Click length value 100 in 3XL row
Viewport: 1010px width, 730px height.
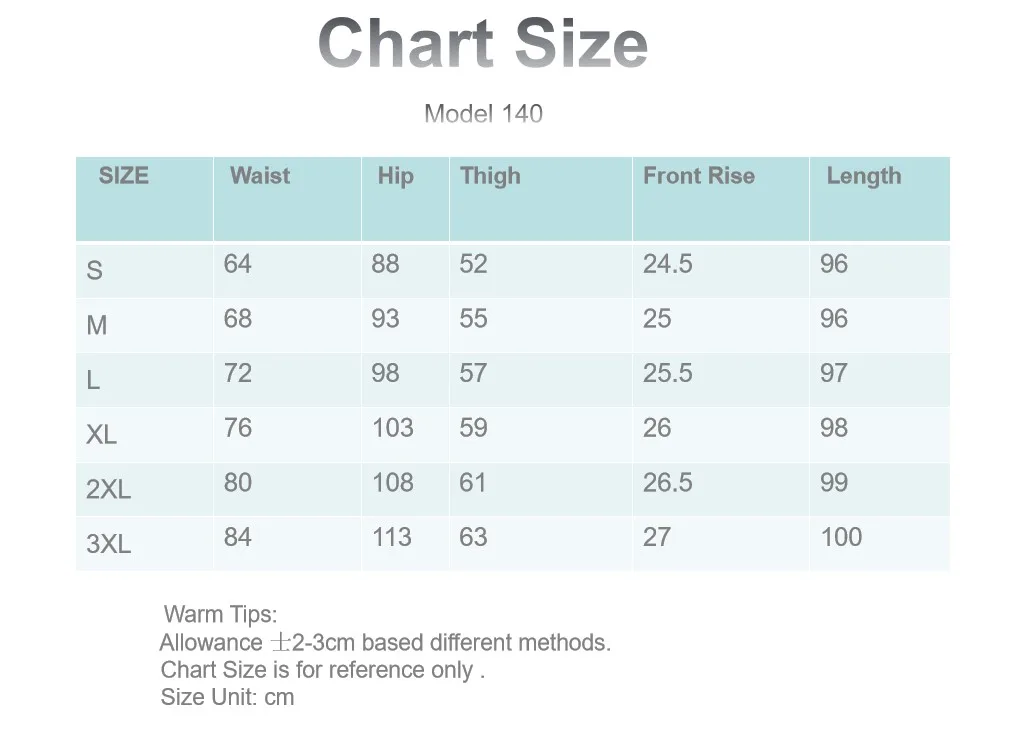click(841, 537)
